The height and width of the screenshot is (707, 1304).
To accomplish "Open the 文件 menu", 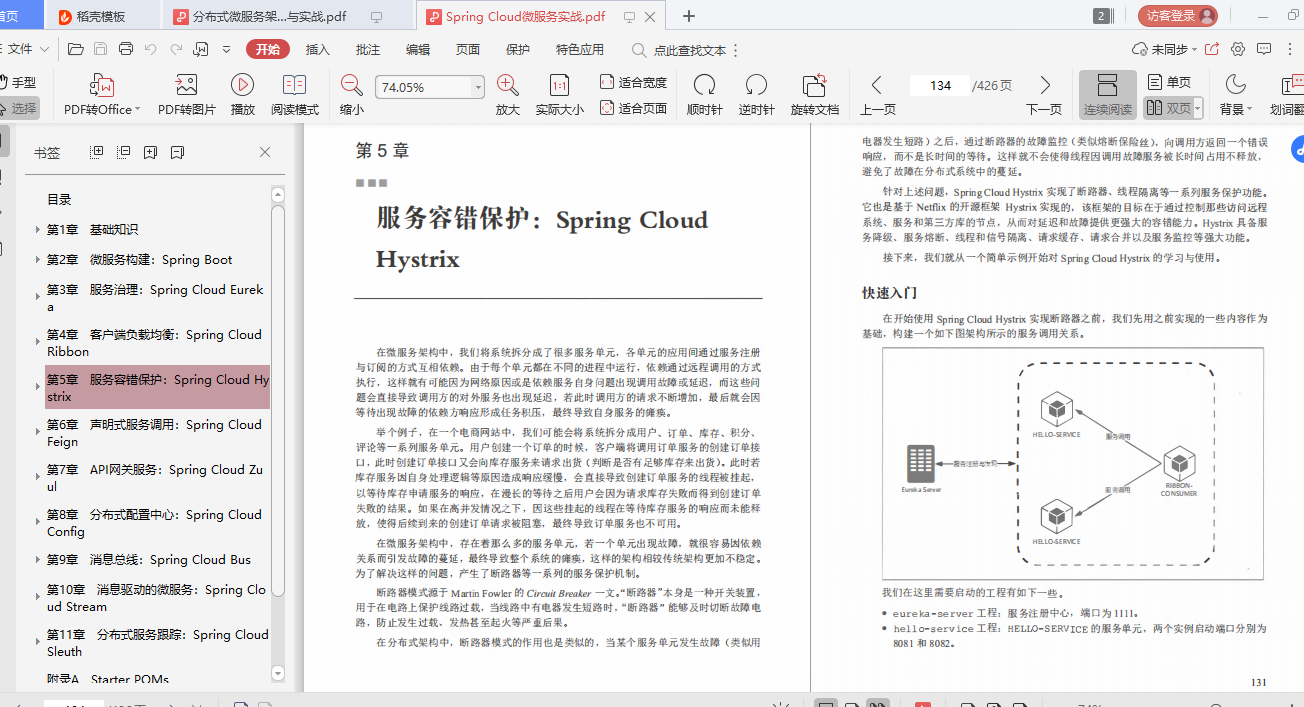I will tap(27, 49).
